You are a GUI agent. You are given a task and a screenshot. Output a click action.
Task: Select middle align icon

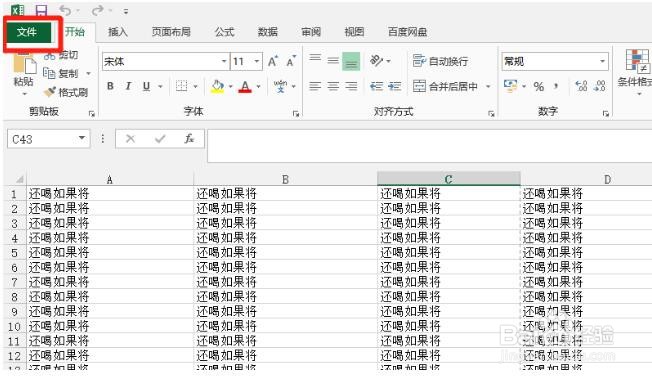click(x=333, y=61)
